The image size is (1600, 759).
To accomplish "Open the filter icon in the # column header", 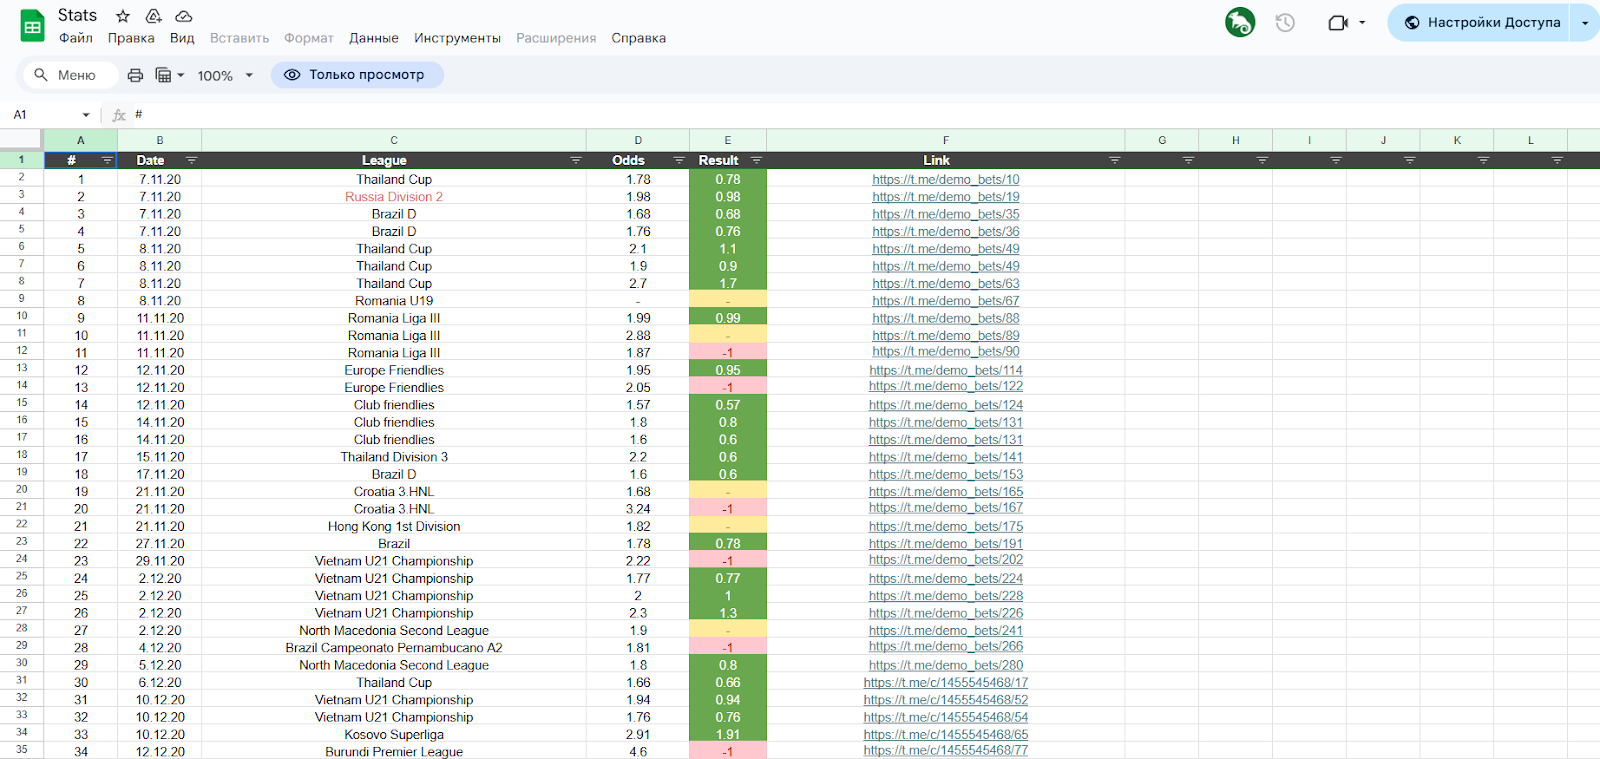I will (107, 160).
